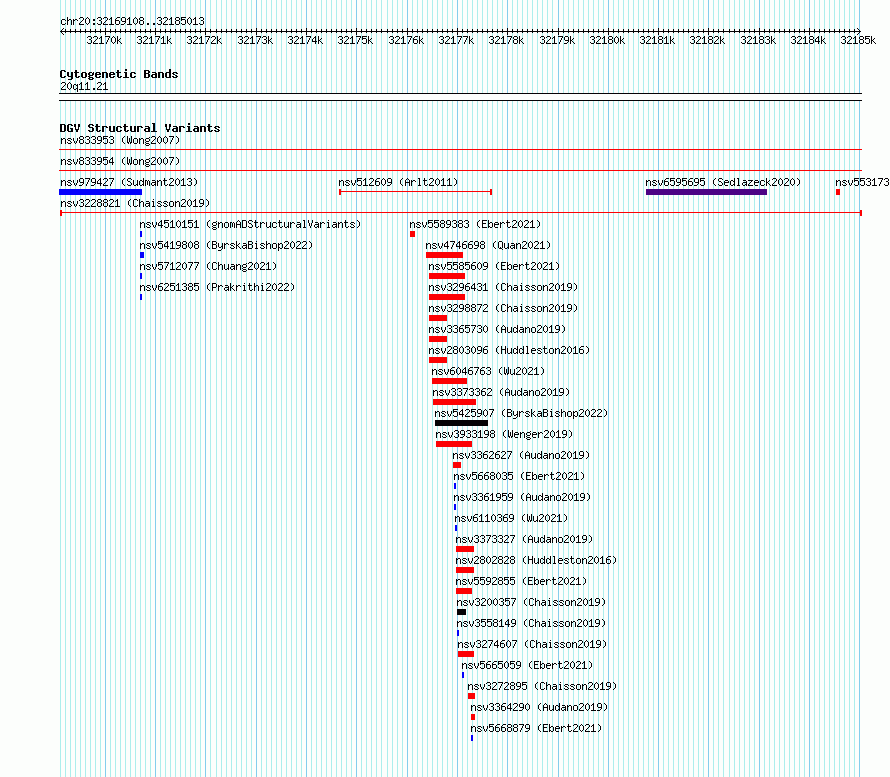Screen dimensions: 890x777
Task: Click the 32170k ruler tick label
Action: [x=104, y=40]
